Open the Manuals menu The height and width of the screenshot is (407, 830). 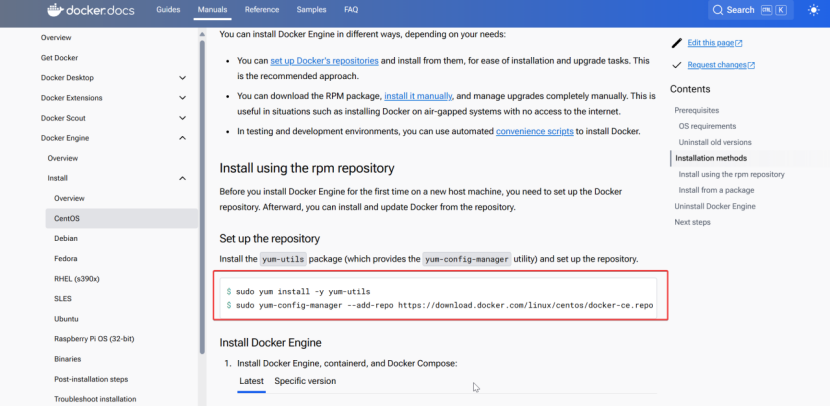(212, 10)
